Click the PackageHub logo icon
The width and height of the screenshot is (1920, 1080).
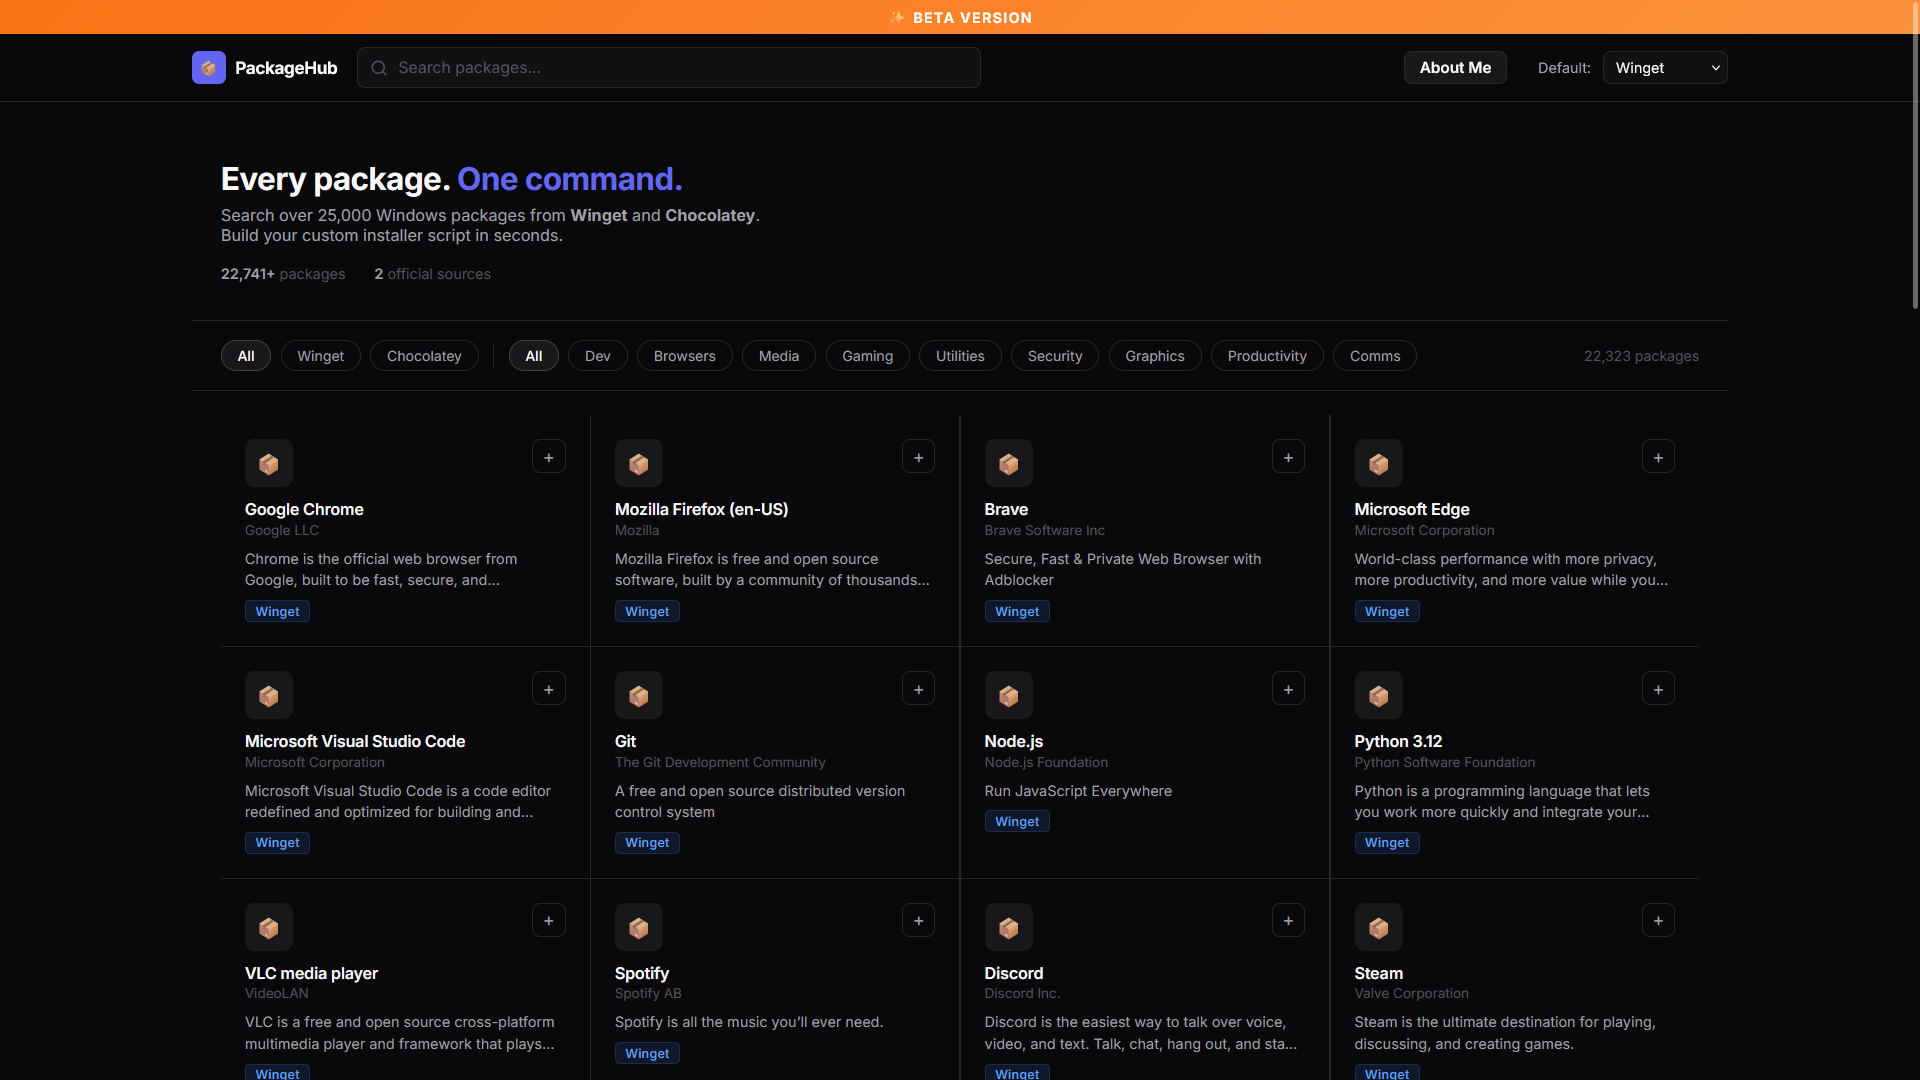(208, 68)
